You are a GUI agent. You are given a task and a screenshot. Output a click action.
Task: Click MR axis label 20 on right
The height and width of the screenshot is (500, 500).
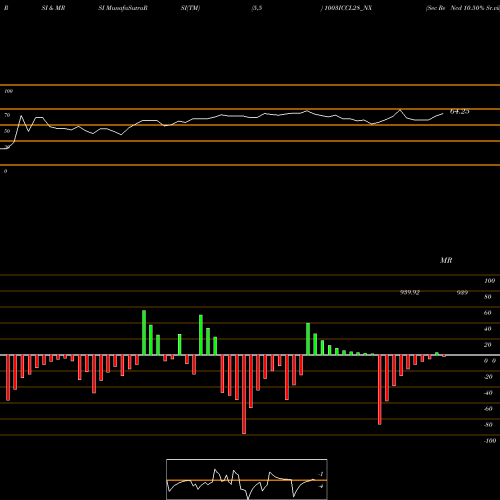[x=488, y=345]
